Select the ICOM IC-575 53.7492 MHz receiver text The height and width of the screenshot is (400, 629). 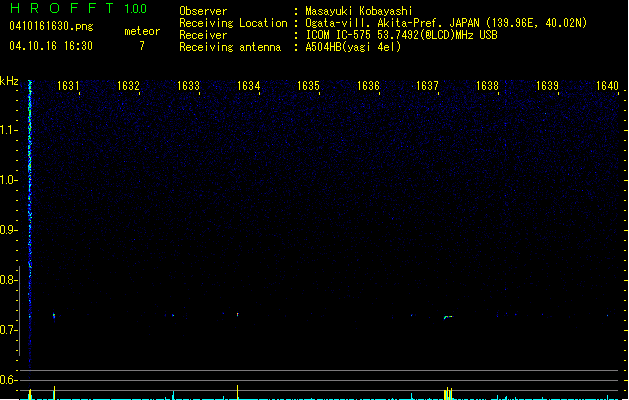click(402, 35)
